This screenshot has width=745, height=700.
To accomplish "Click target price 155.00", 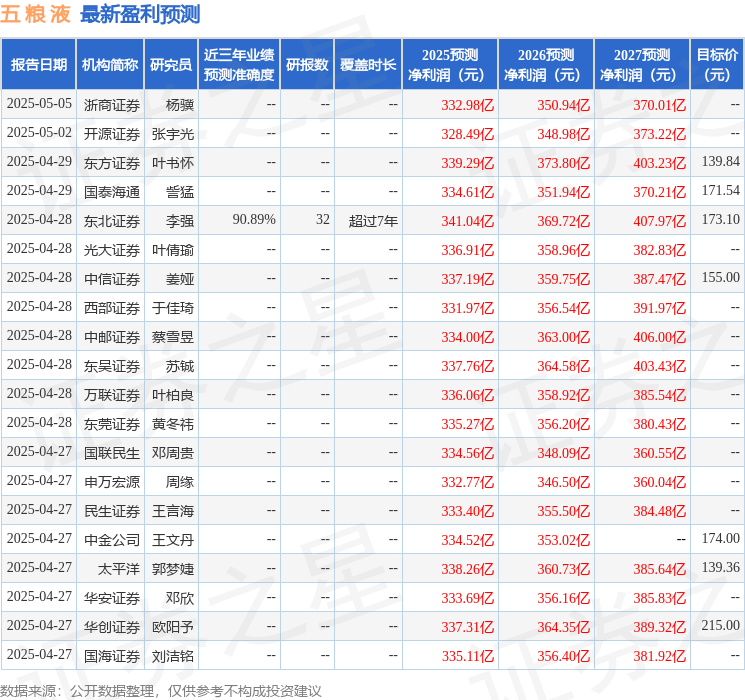I will point(721,277).
